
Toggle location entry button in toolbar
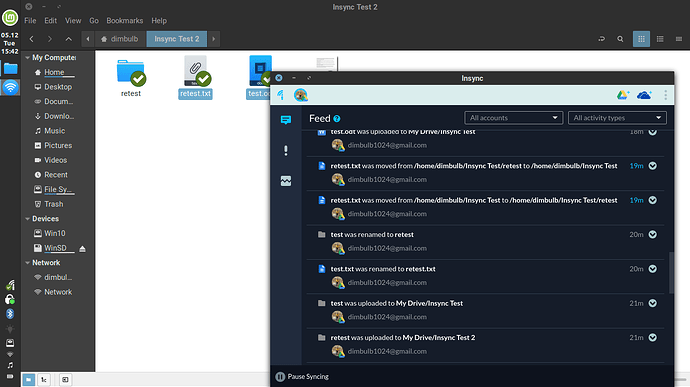click(602, 39)
